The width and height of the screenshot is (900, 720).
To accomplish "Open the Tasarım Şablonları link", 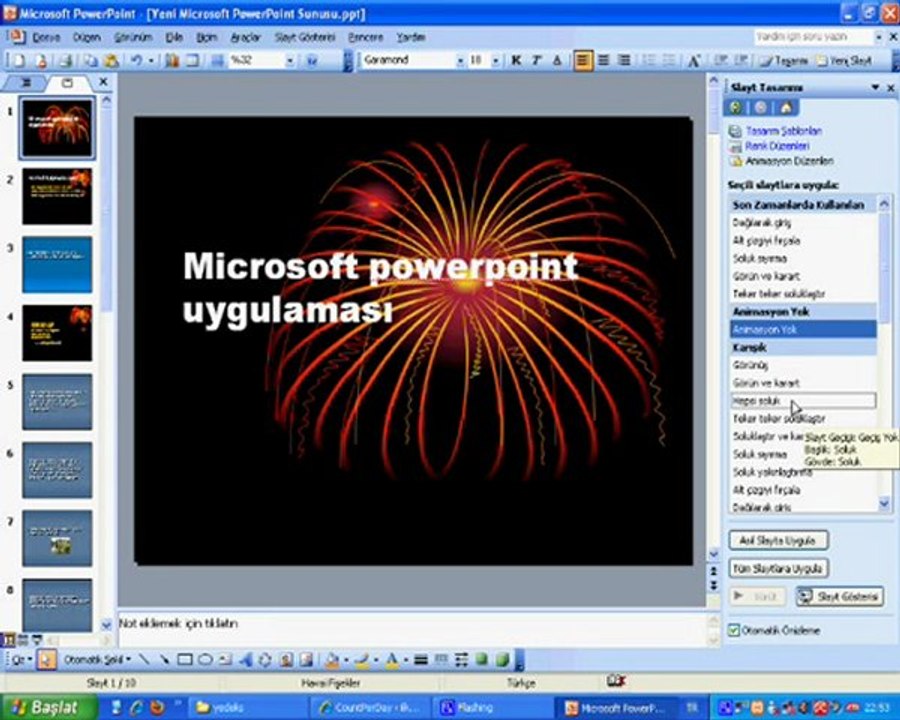I will click(x=783, y=131).
